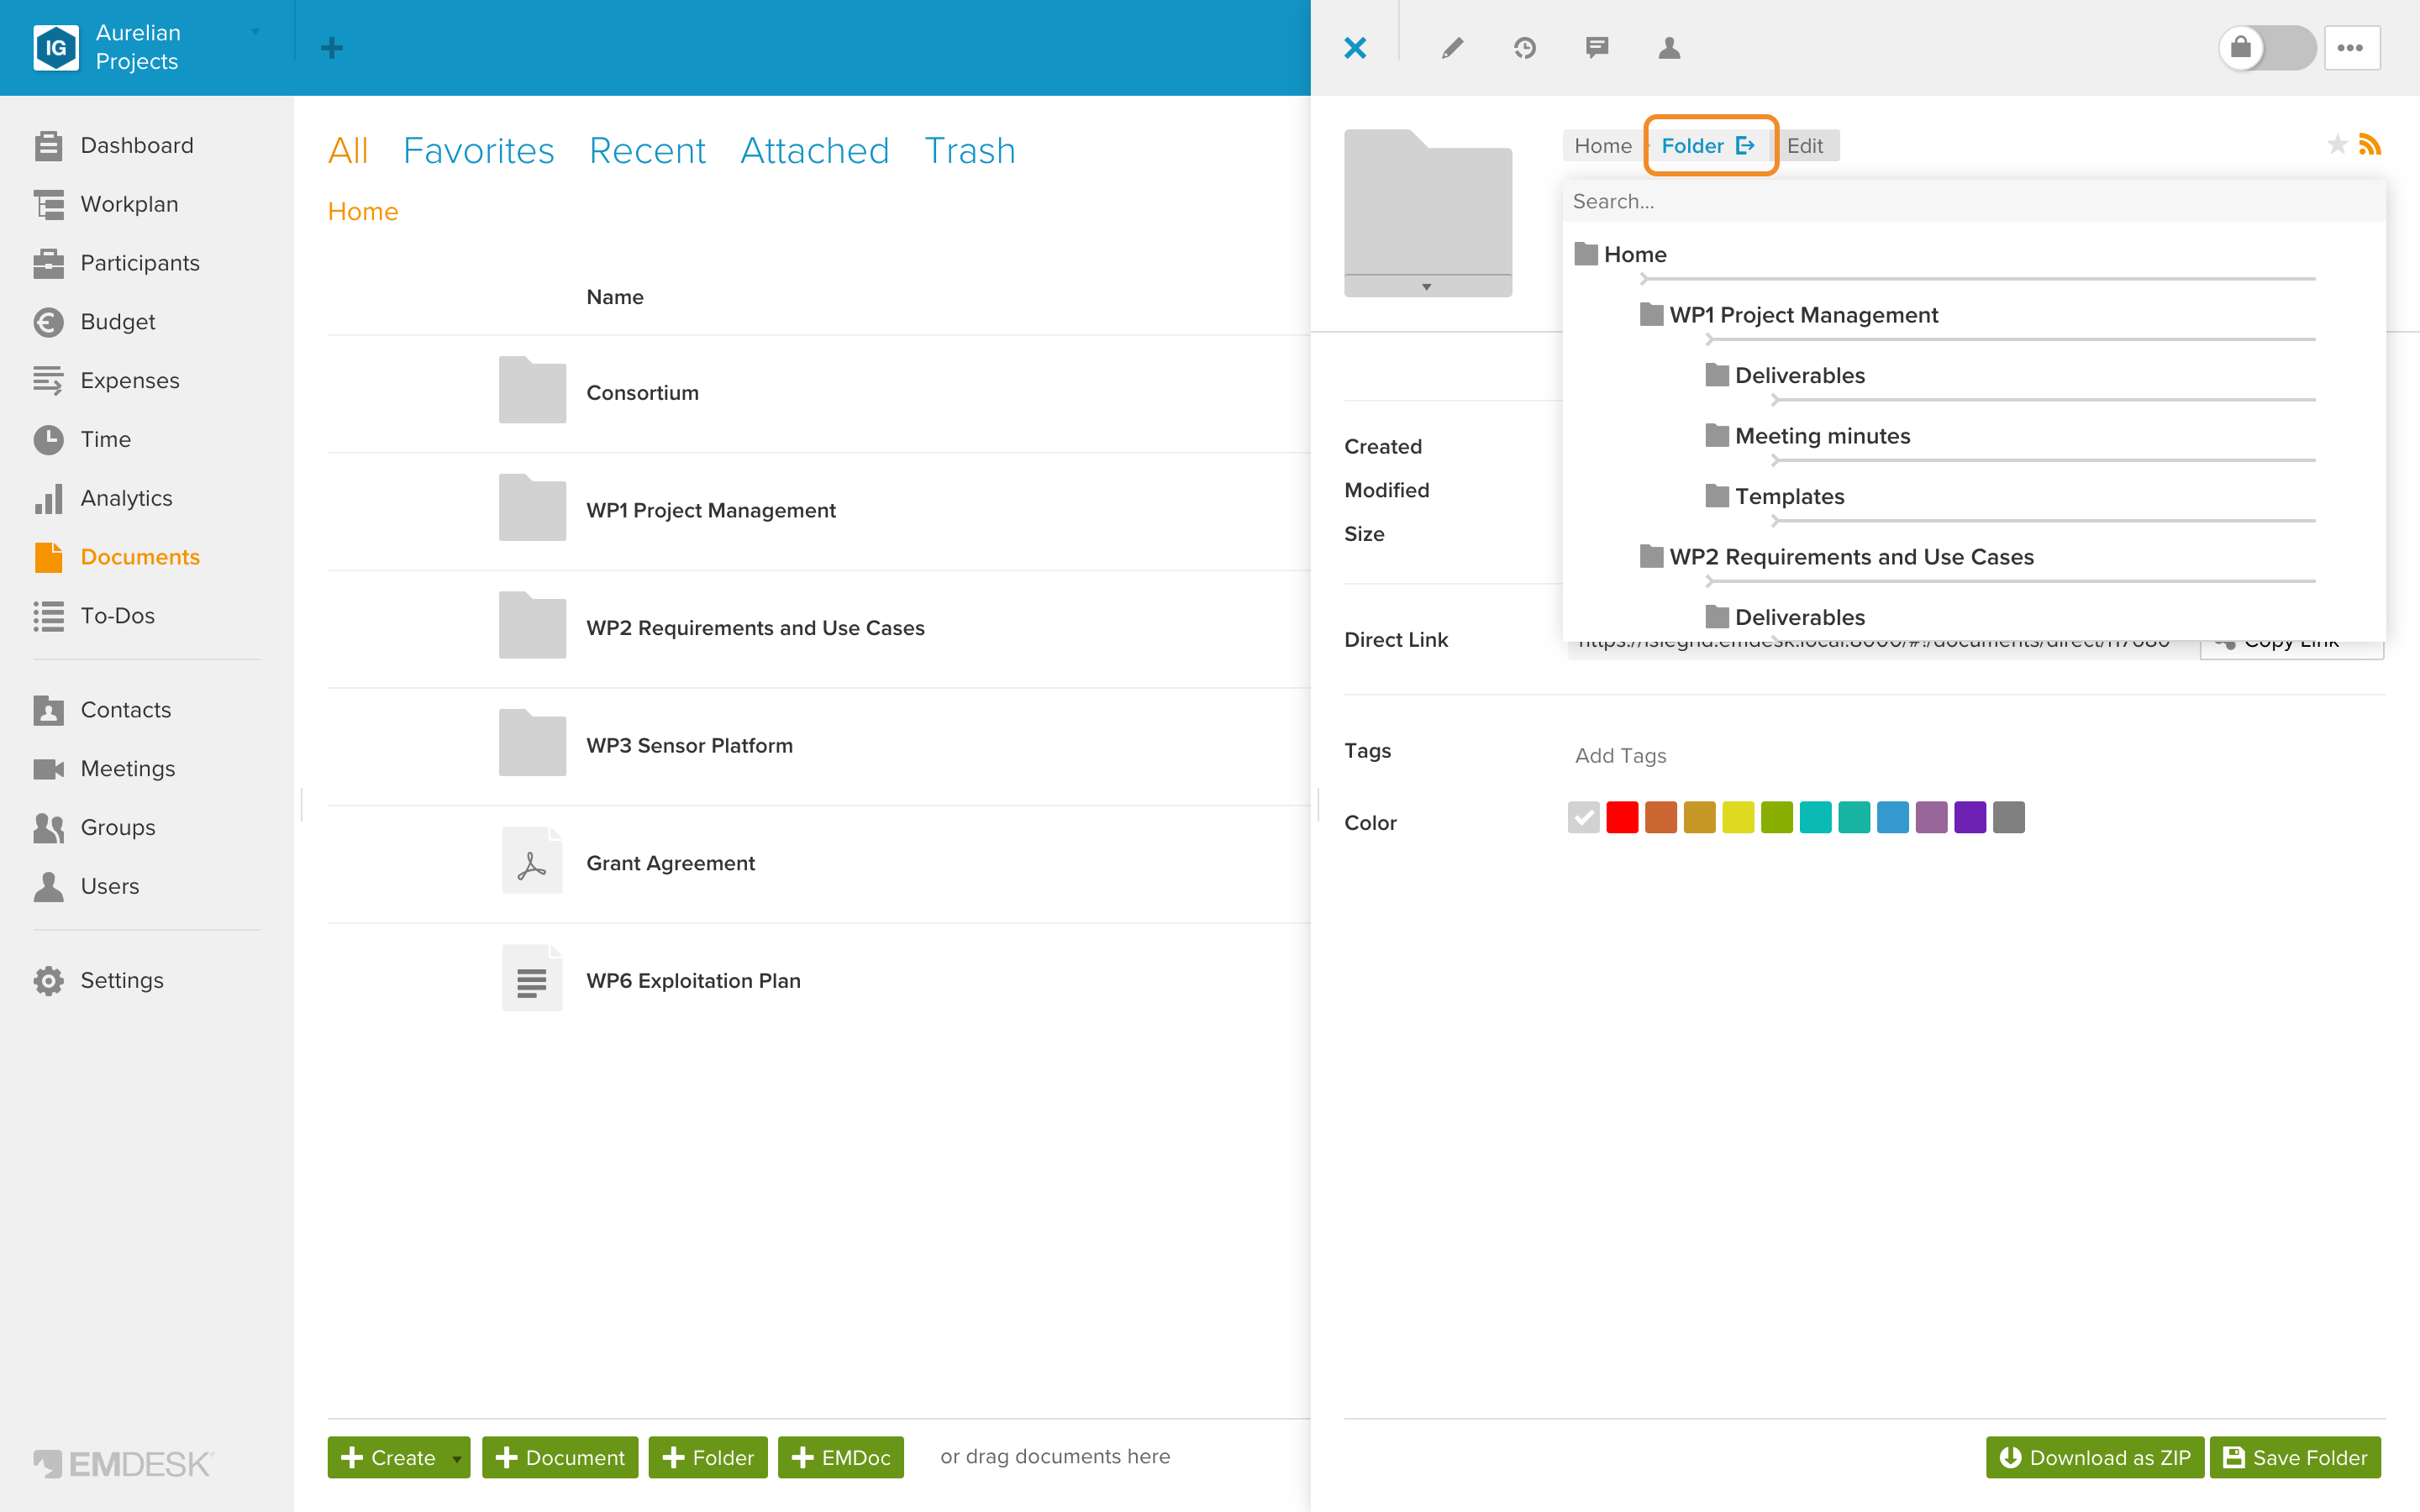The width and height of the screenshot is (2420, 1512).
Task: Click the Add Tags field
Action: 1620,756
